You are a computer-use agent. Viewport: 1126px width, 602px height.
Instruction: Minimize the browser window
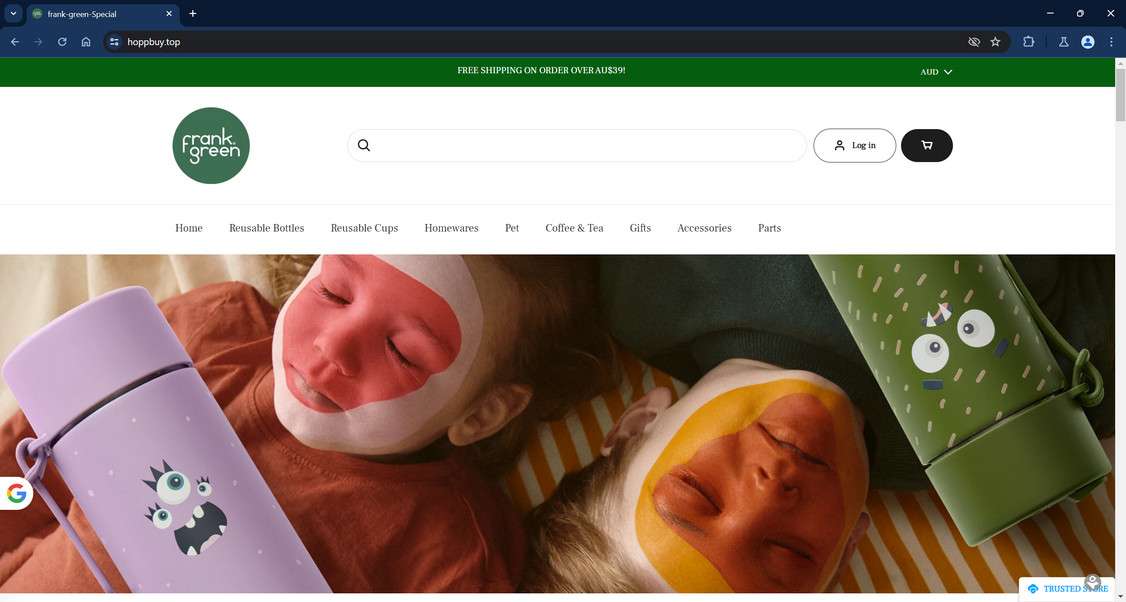[1050, 13]
